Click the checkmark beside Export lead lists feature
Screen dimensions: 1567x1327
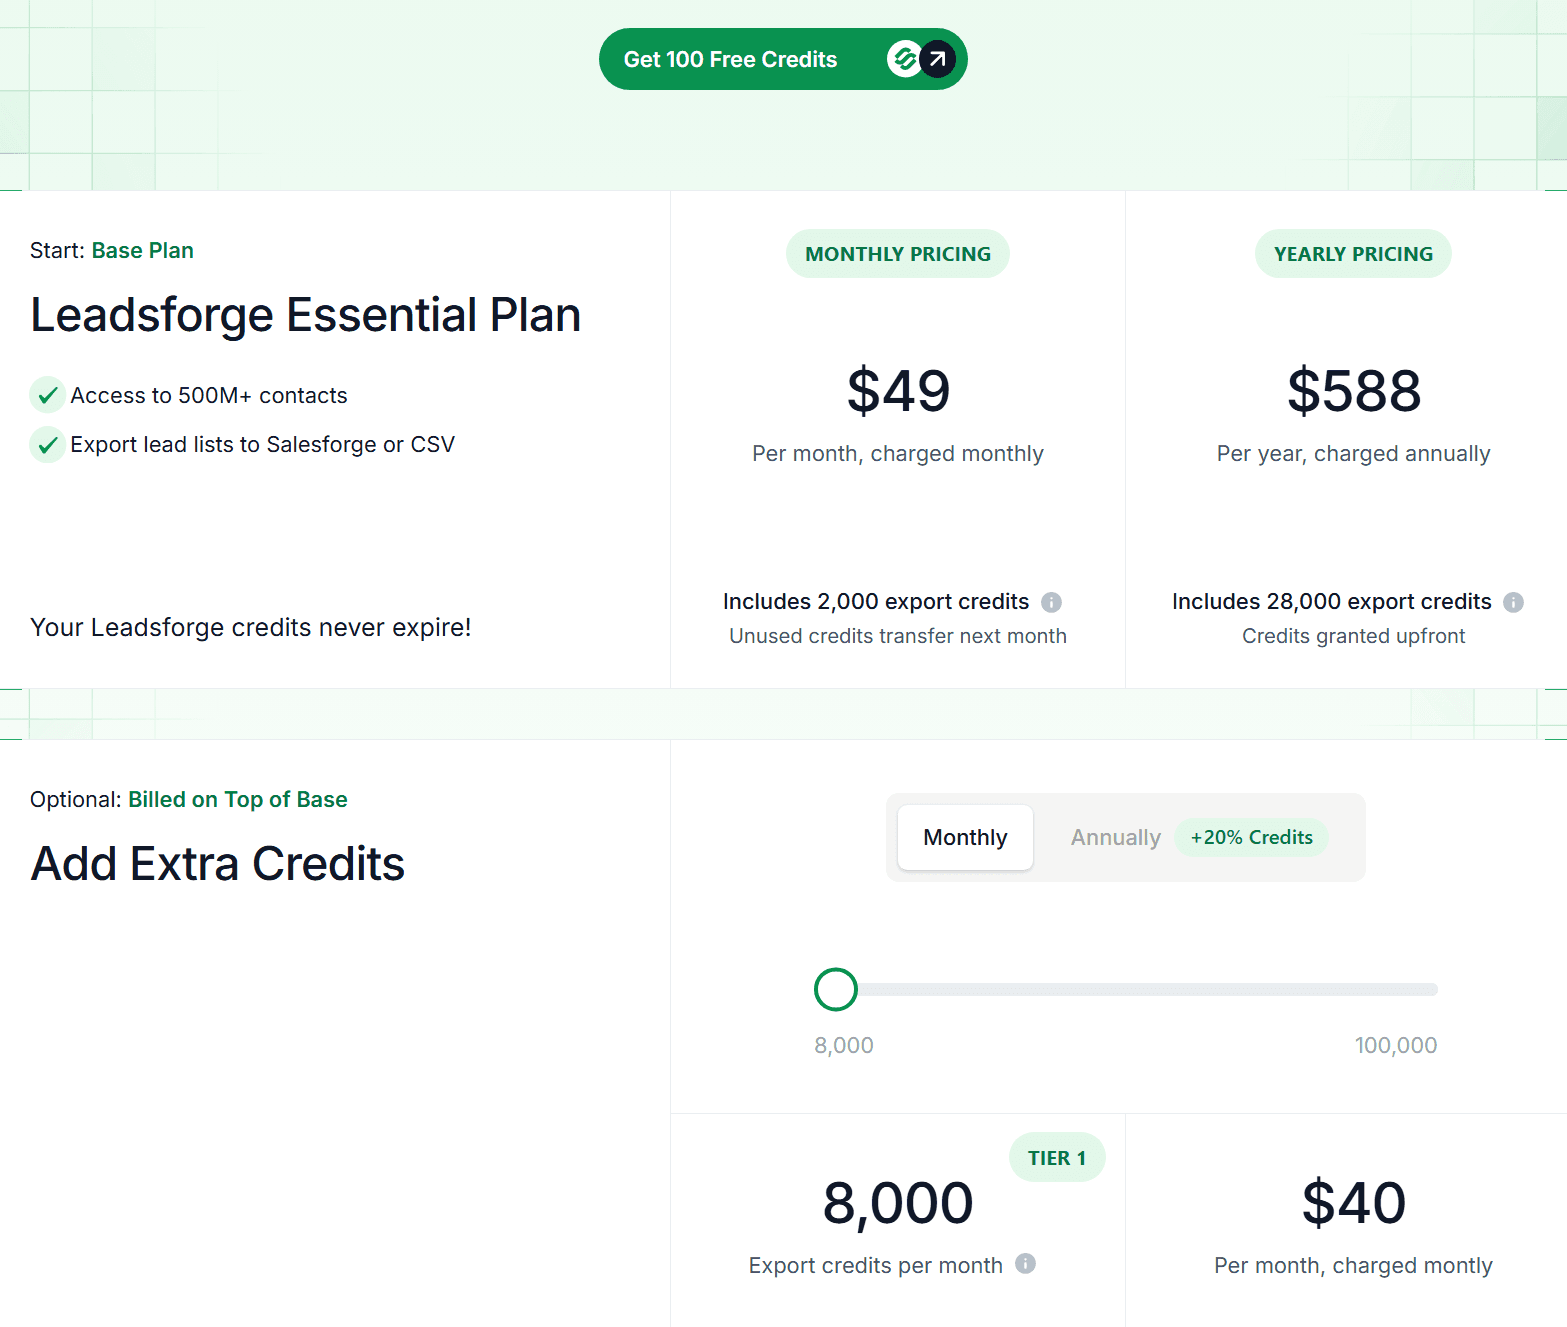(47, 444)
